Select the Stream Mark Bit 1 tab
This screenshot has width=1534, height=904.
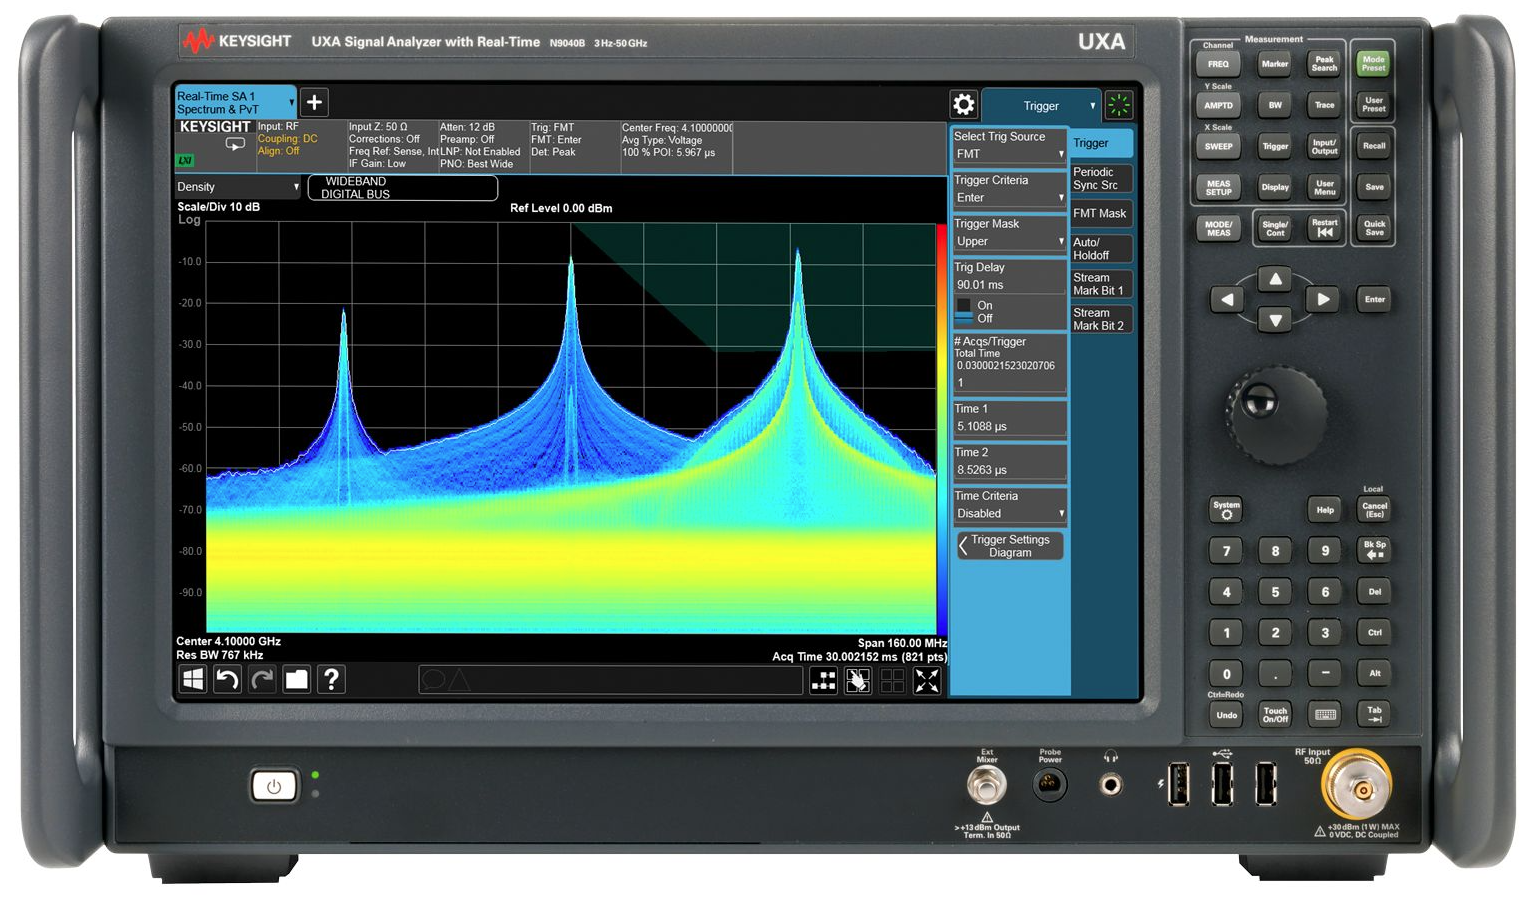1102,284
